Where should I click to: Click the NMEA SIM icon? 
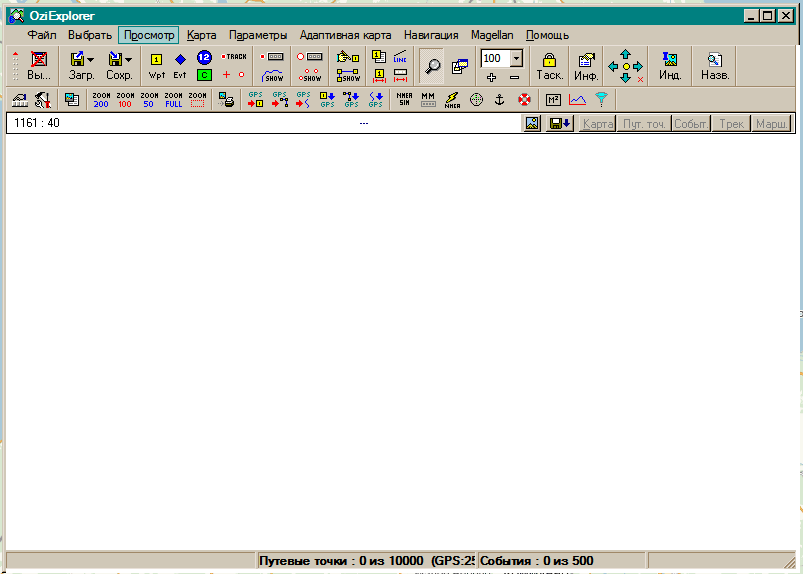coord(404,100)
